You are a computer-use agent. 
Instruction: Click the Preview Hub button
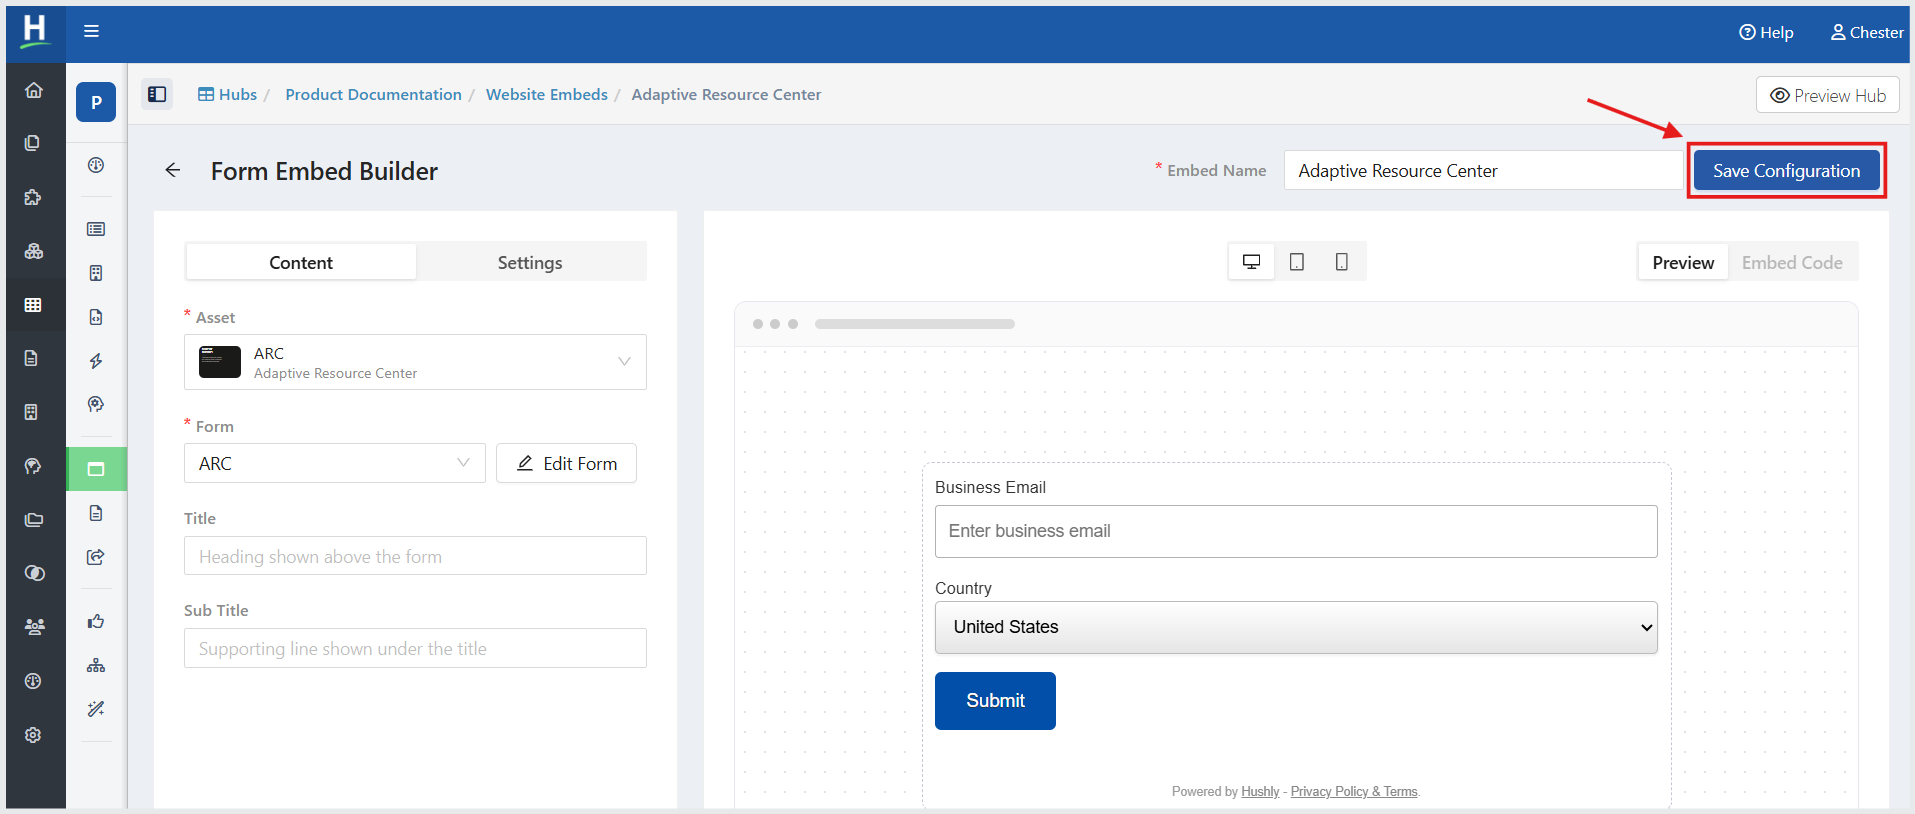[x=1828, y=95]
